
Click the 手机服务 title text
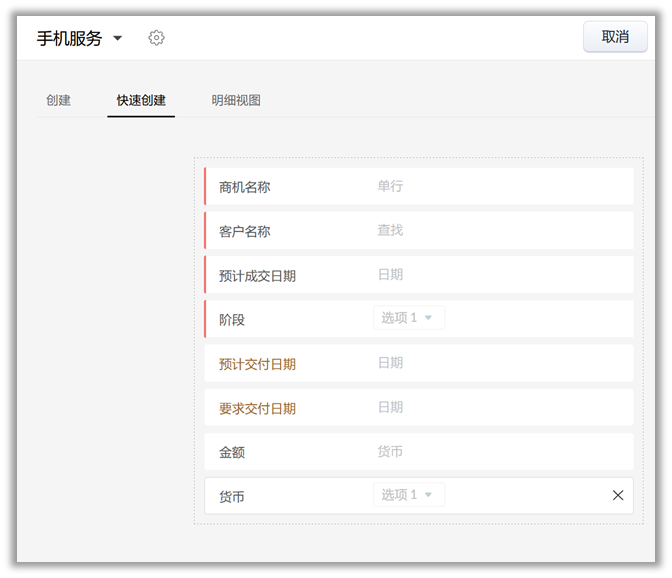click(x=69, y=38)
